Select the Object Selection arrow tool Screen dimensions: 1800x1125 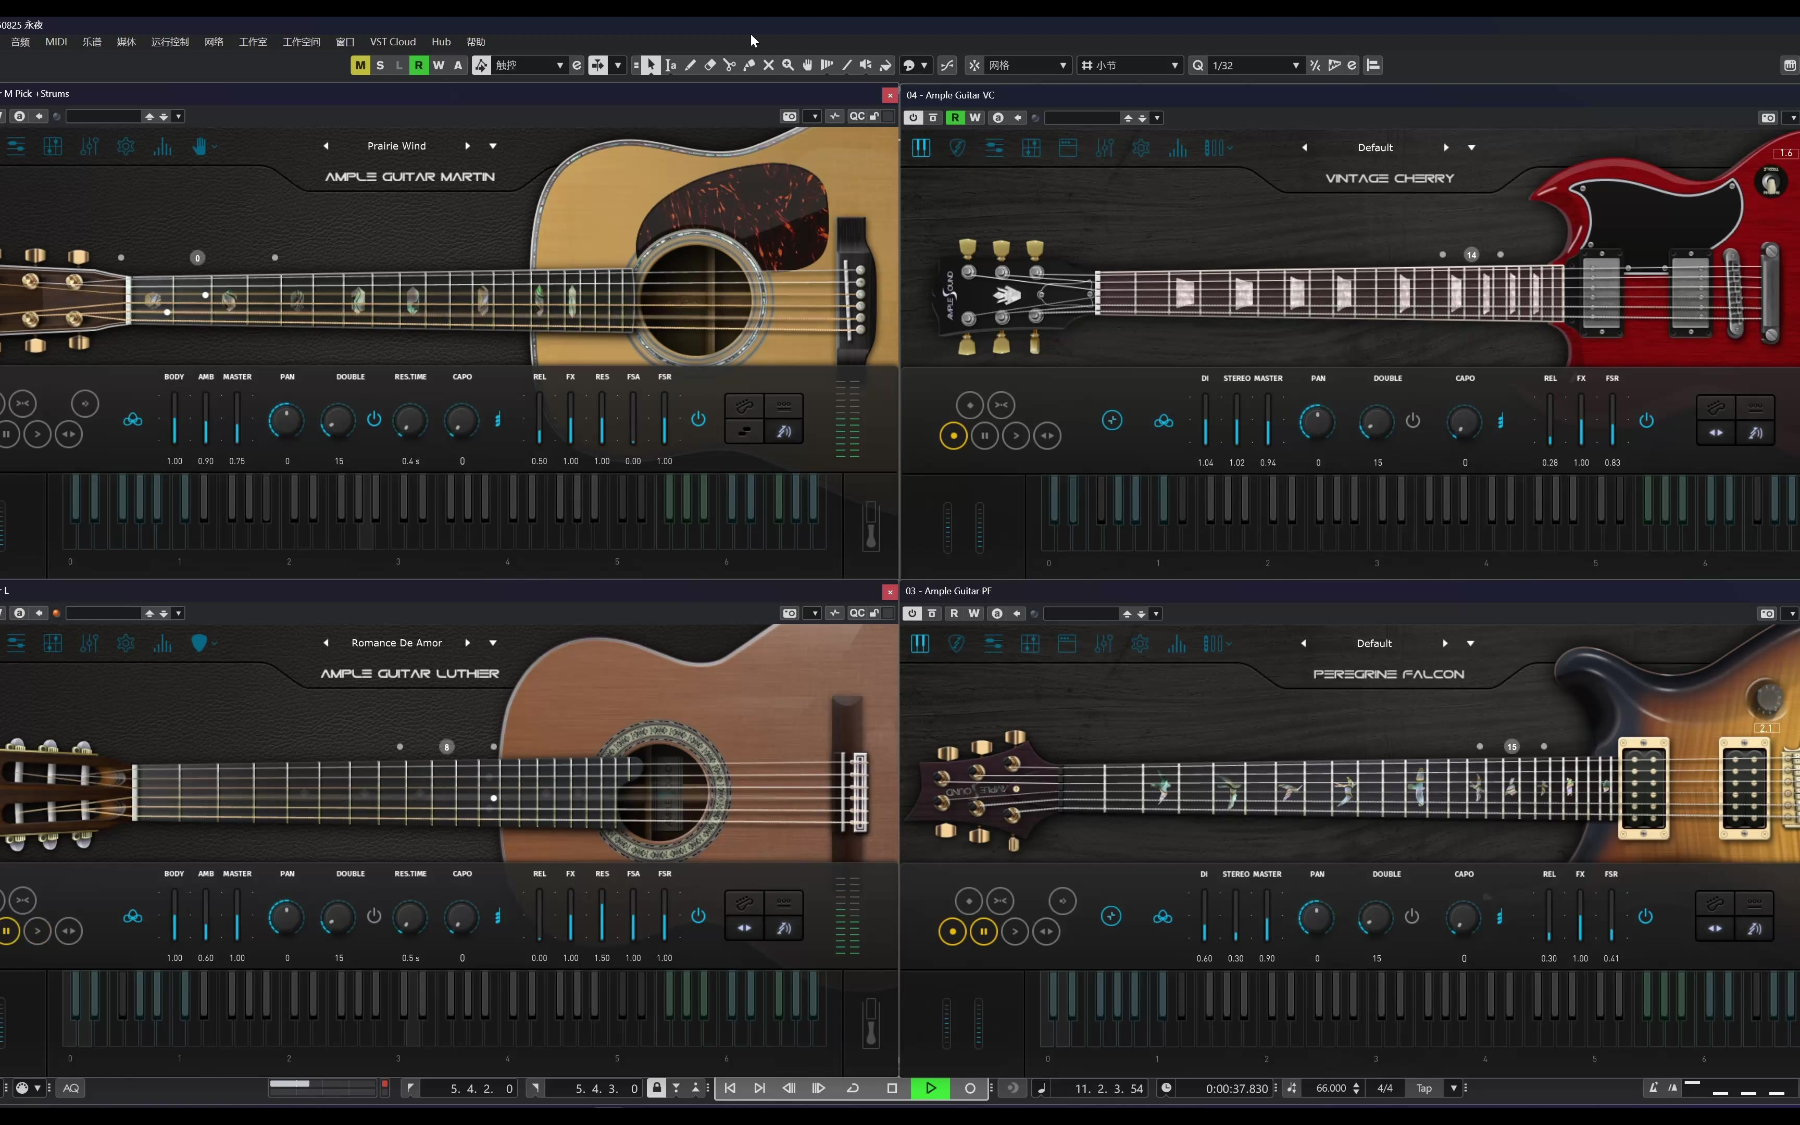(651, 65)
